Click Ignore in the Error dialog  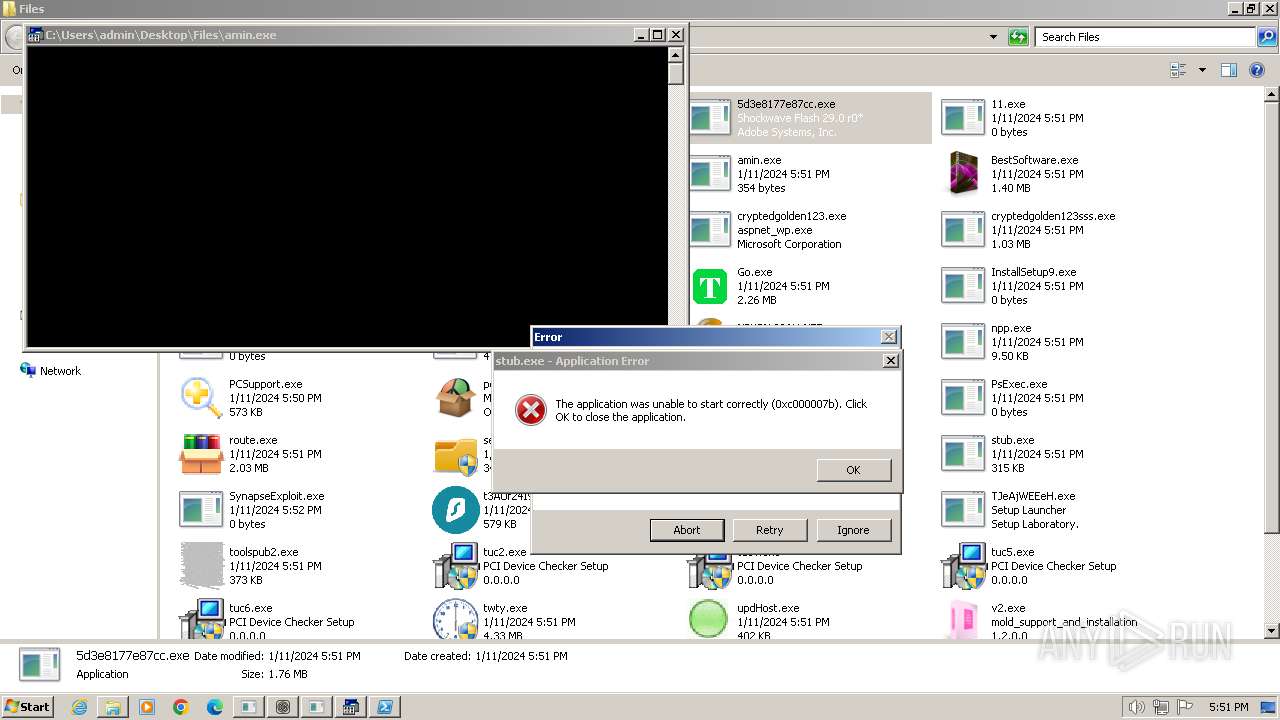853,530
